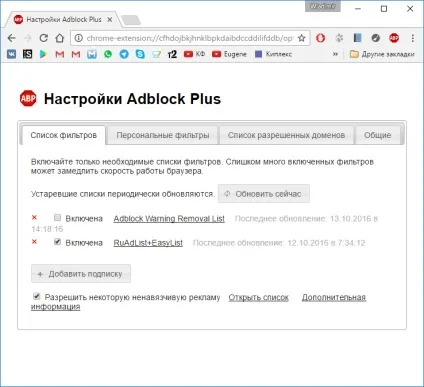Screen dimensions: 424x387
Task: Toggle allow some non-intrusive ads checkbox
Action: click(37, 296)
